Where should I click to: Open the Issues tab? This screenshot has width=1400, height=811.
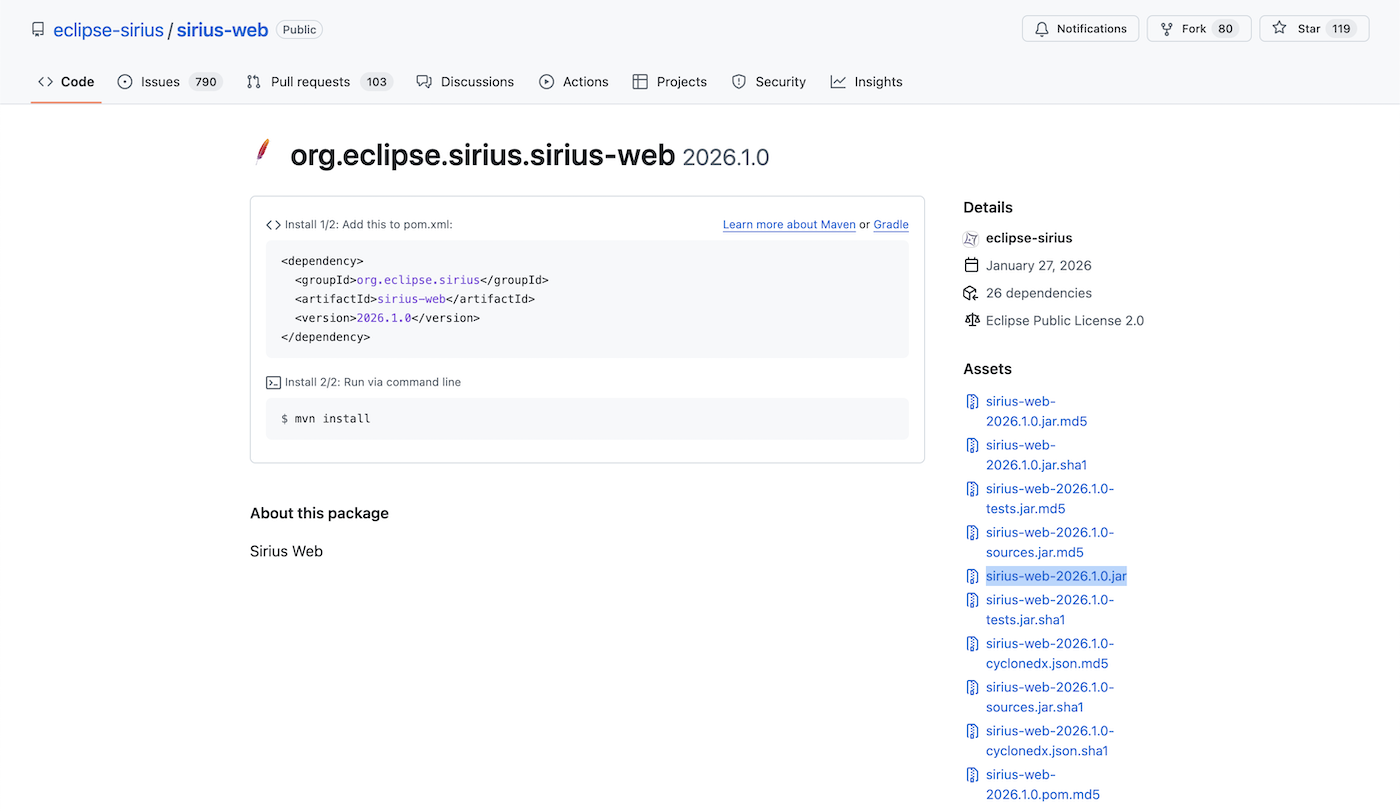[x=169, y=82]
